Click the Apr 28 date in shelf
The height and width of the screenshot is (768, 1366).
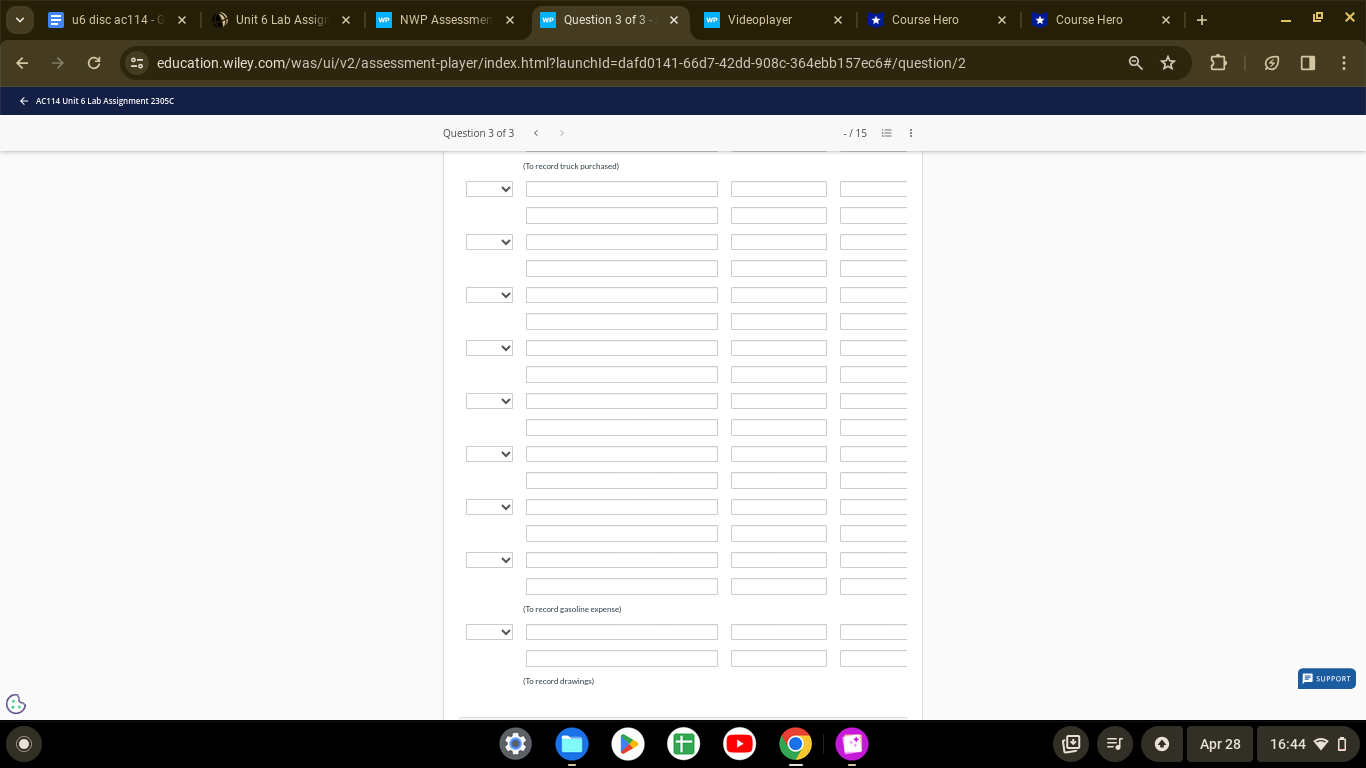click(1220, 744)
